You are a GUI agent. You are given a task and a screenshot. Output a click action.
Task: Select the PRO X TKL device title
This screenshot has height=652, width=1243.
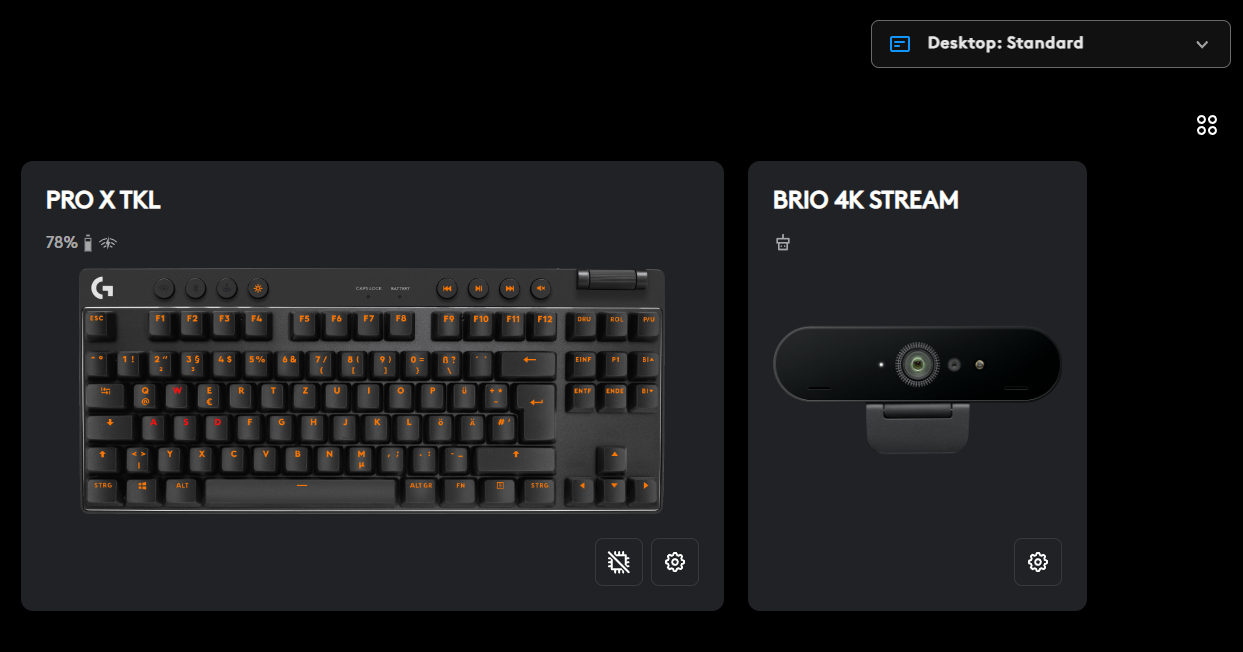tap(103, 200)
